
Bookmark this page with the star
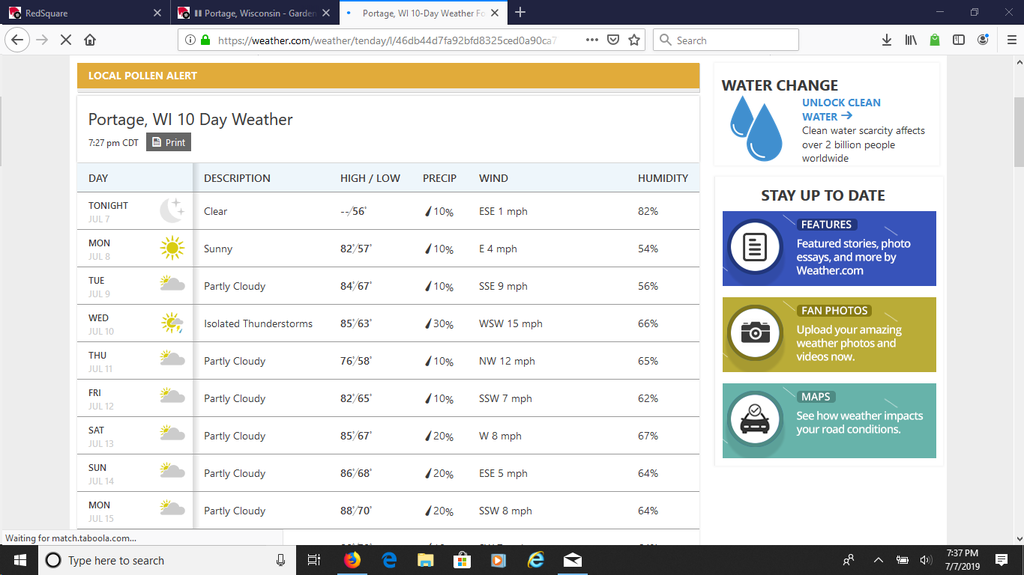[x=634, y=40]
